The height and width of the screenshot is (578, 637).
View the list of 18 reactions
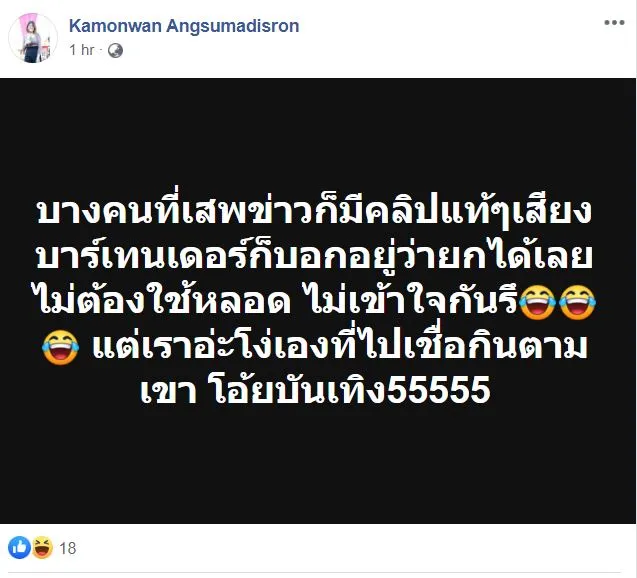pyautogui.click(x=68, y=548)
